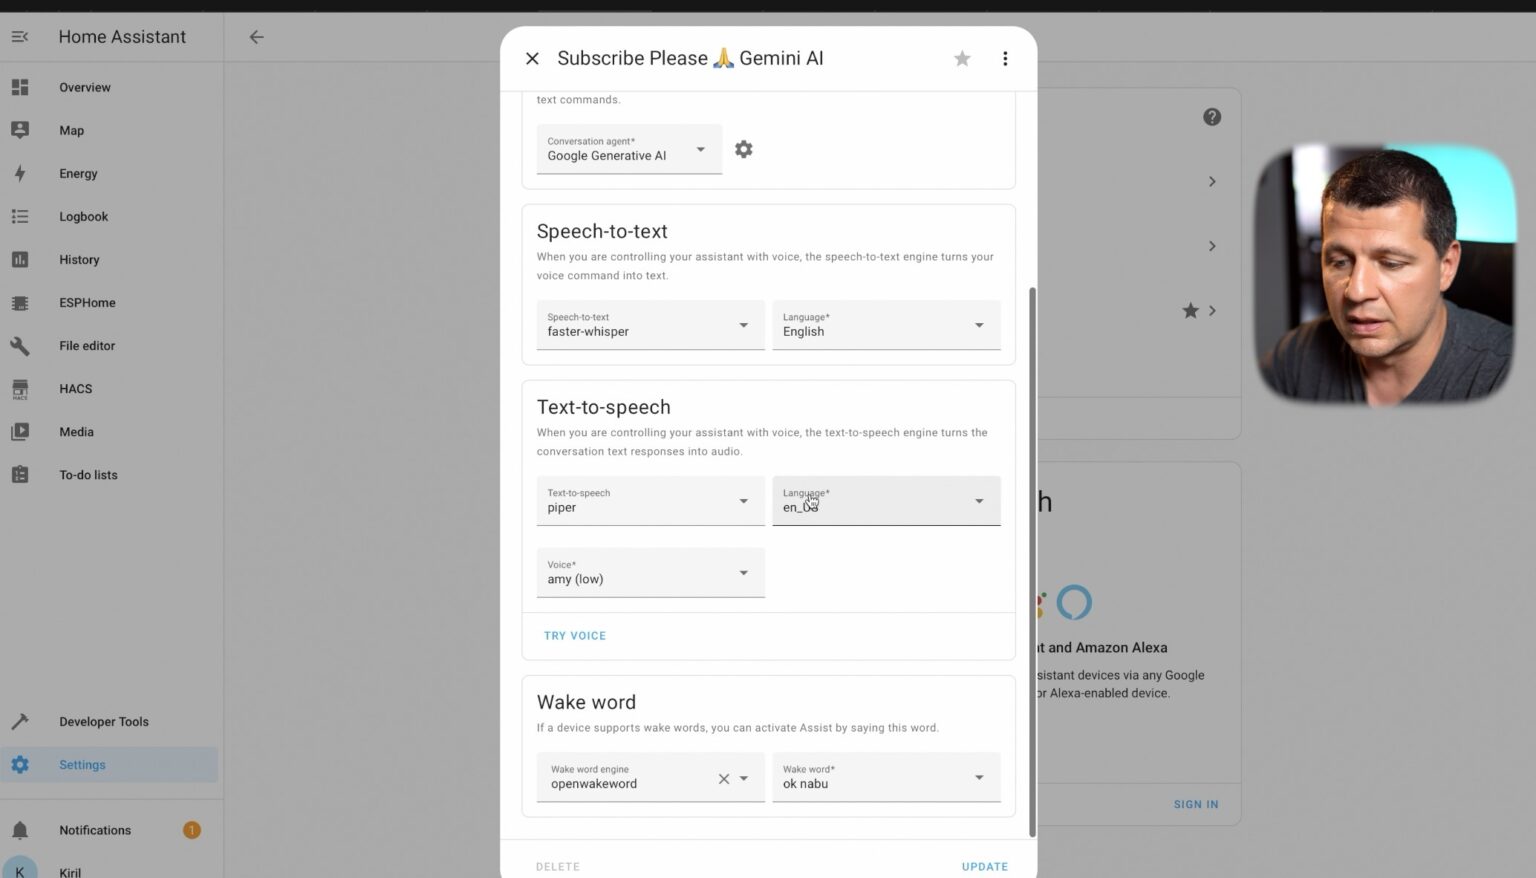Clear the openwakeword engine selection
Screen dimensions: 1536x878
723,777
